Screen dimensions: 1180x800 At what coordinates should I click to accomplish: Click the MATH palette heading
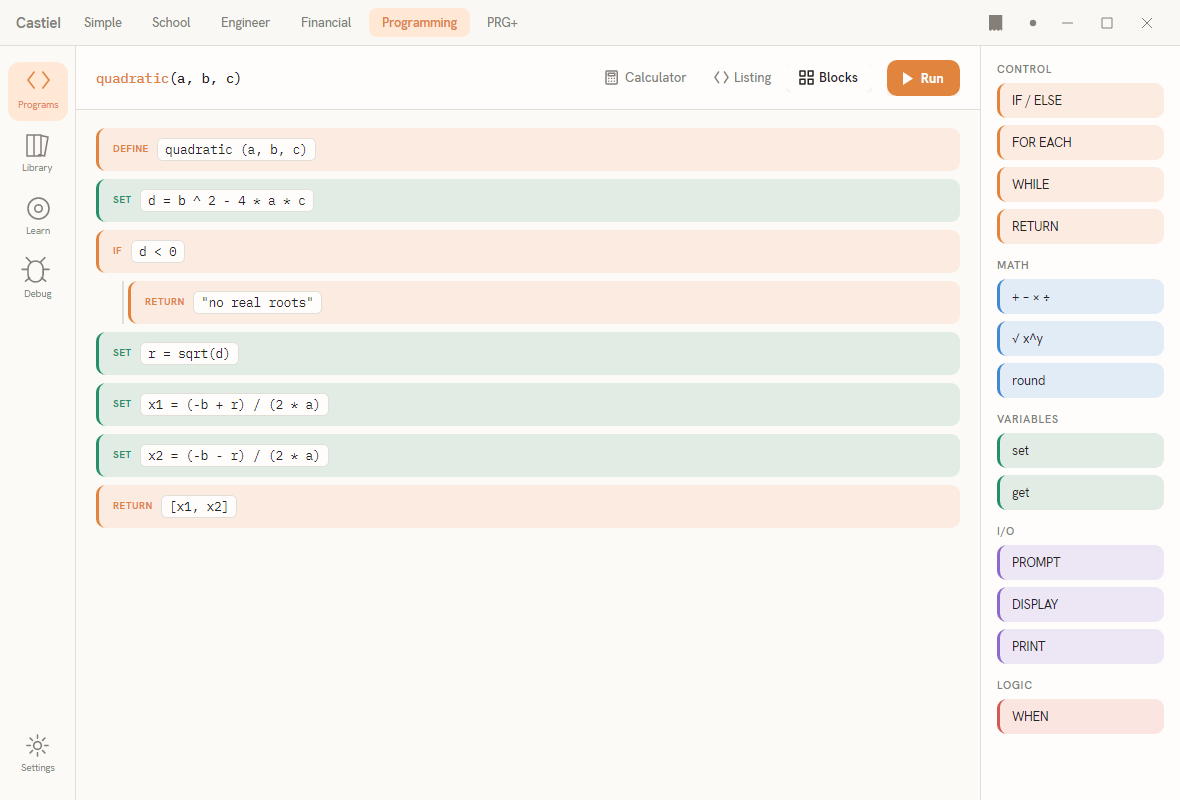(1013, 265)
